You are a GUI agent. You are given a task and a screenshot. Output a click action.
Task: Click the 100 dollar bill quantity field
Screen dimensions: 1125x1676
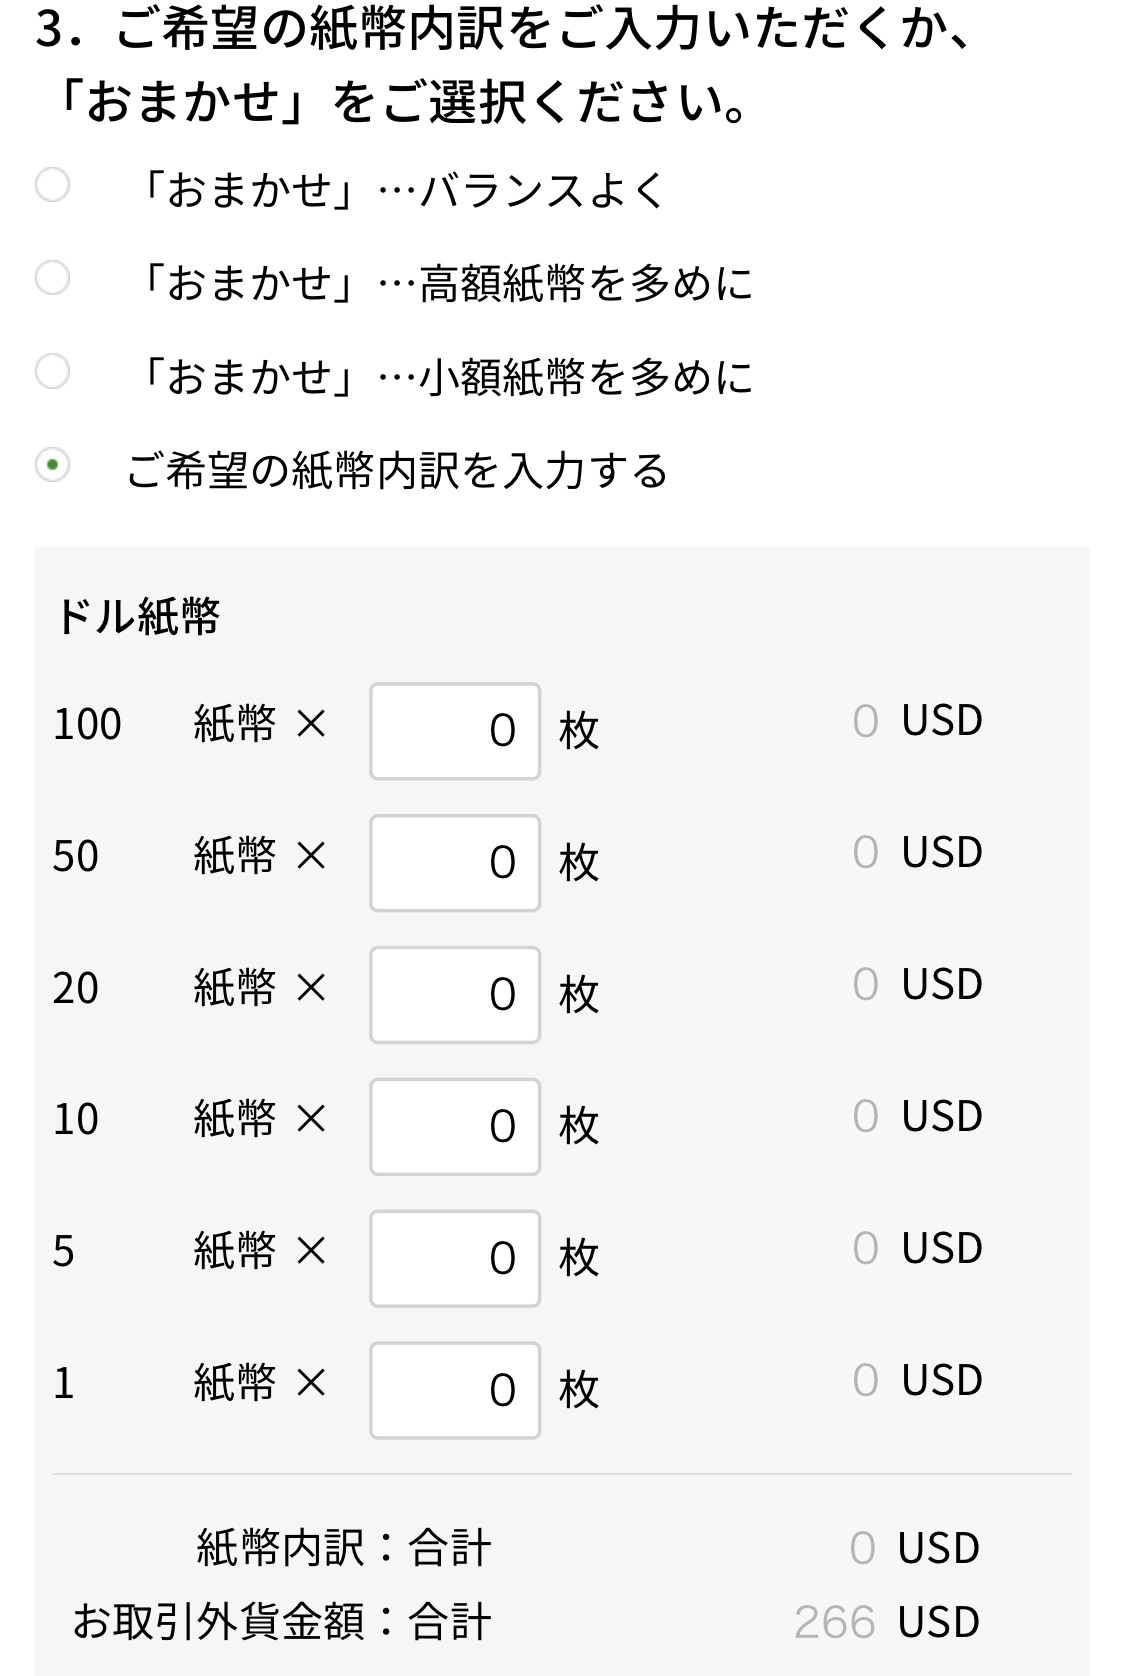click(455, 731)
